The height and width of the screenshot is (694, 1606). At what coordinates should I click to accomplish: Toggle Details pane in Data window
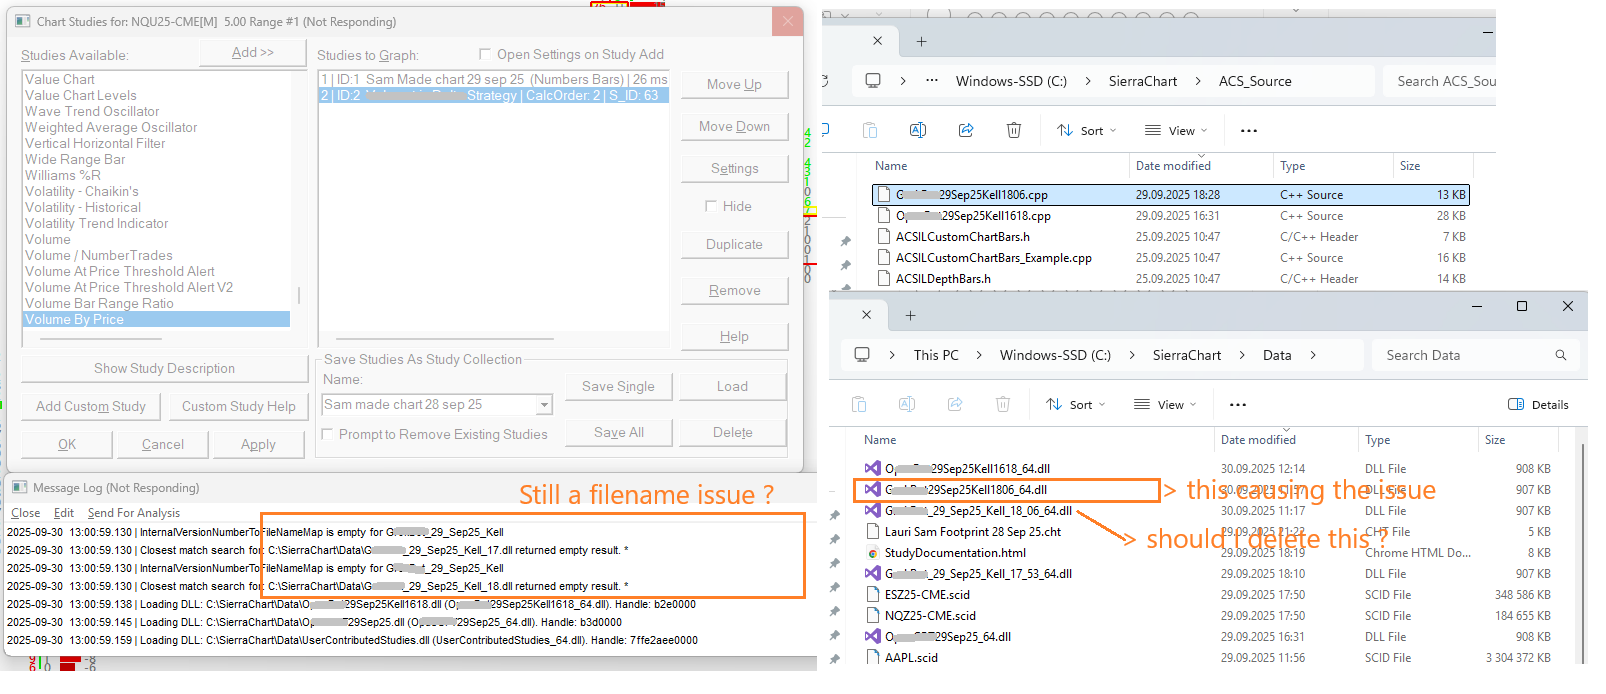point(1538,404)
